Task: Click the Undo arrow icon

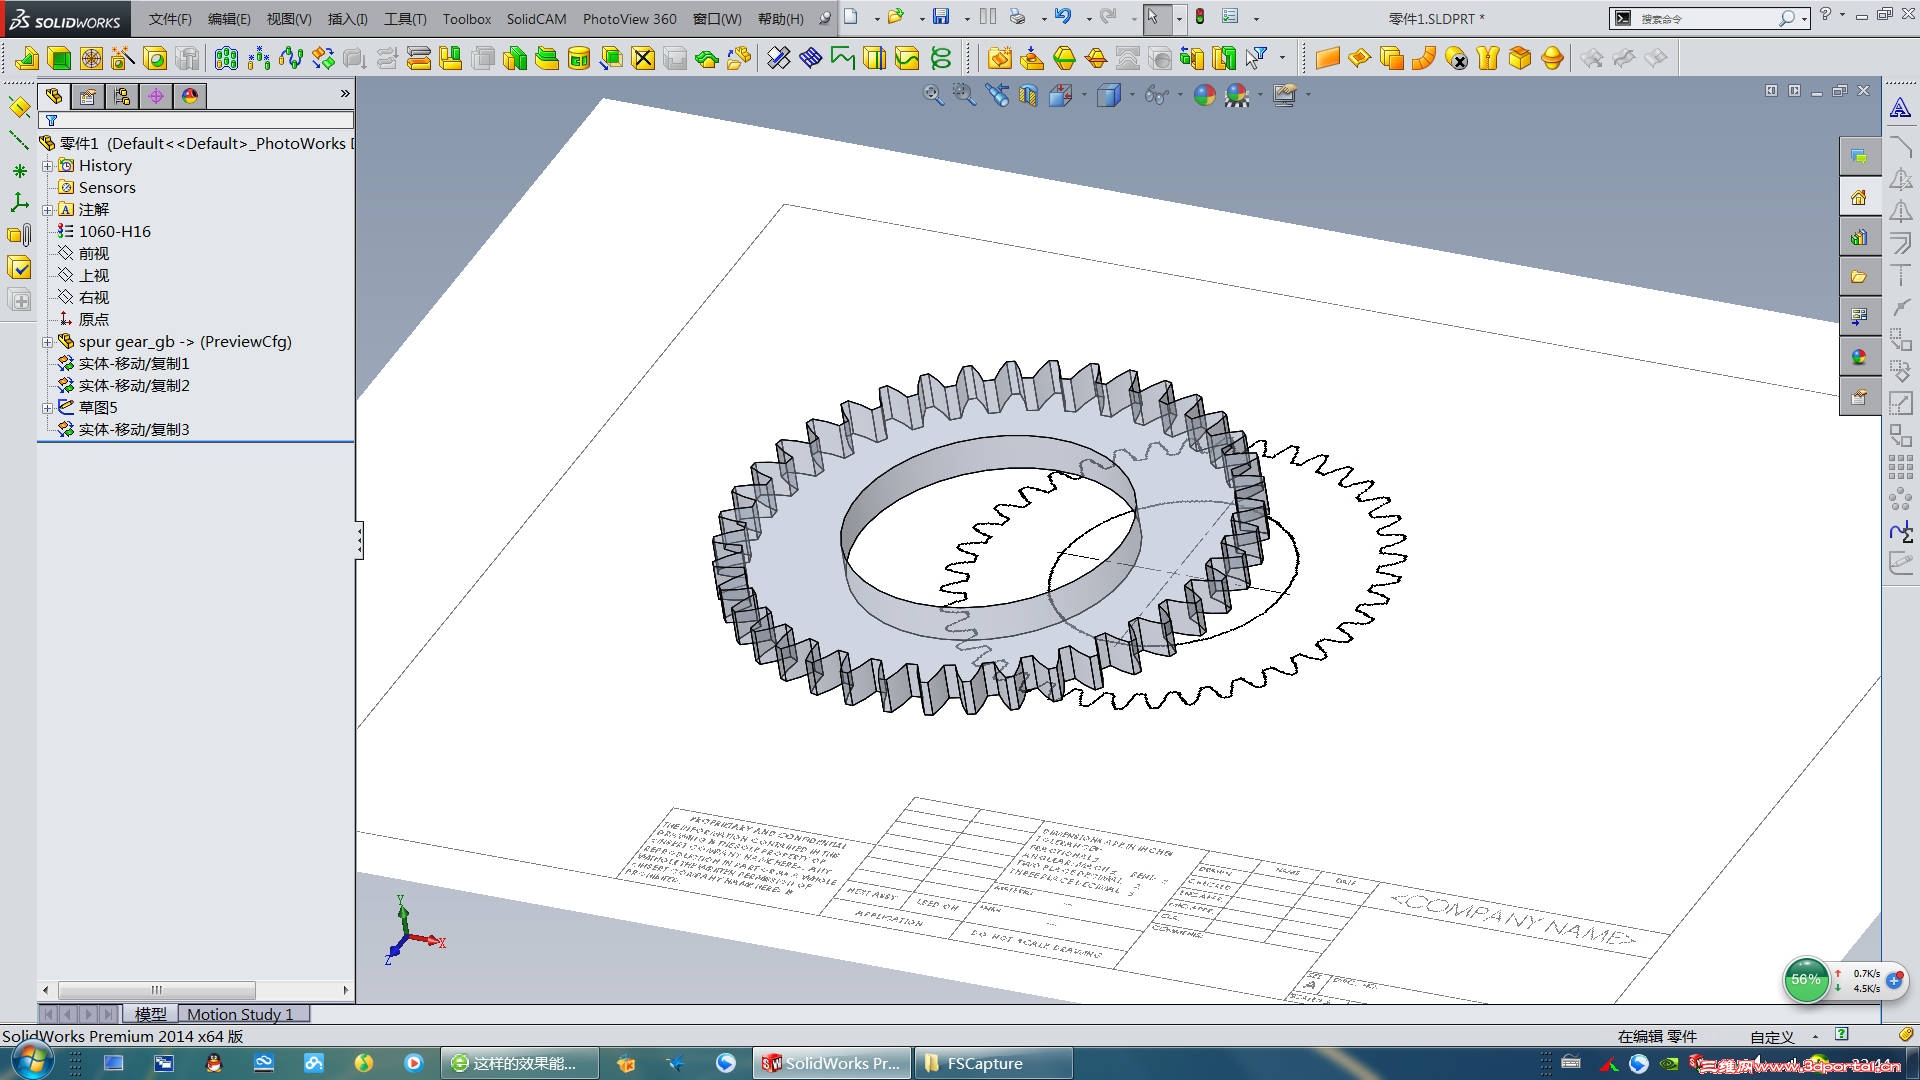Action: (1063, 17)
